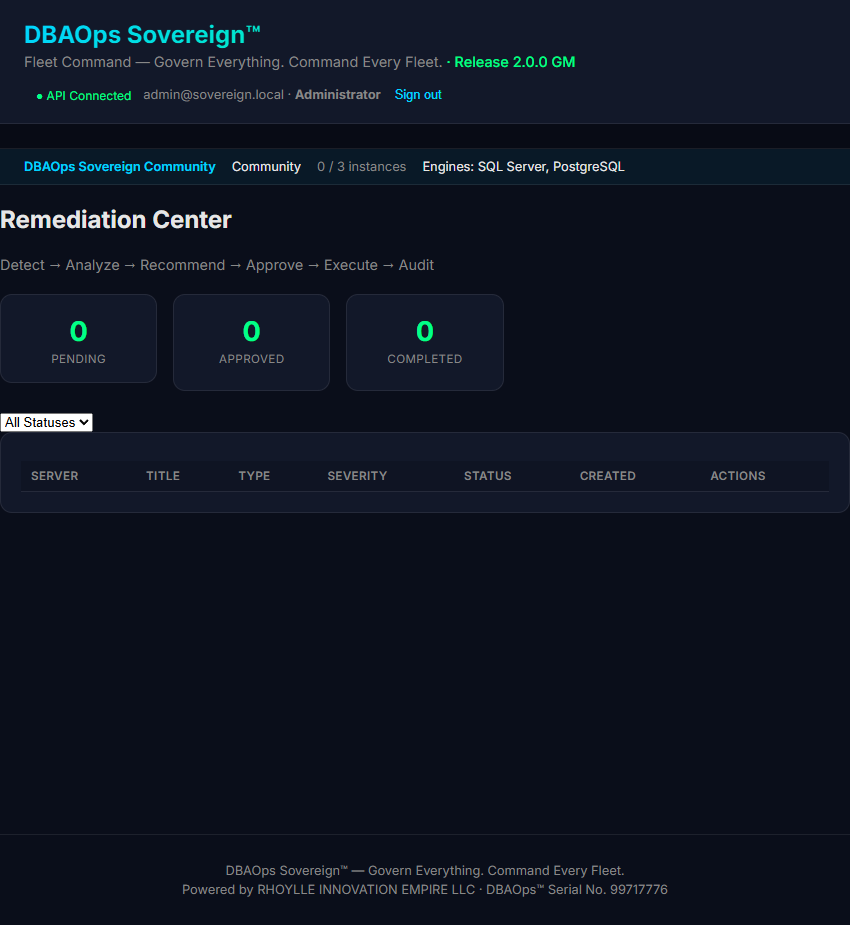Open the All Statuses dropdown
The width and height of the screenshot is (850, 925).
pyautogui.click(x=47, y=422)
